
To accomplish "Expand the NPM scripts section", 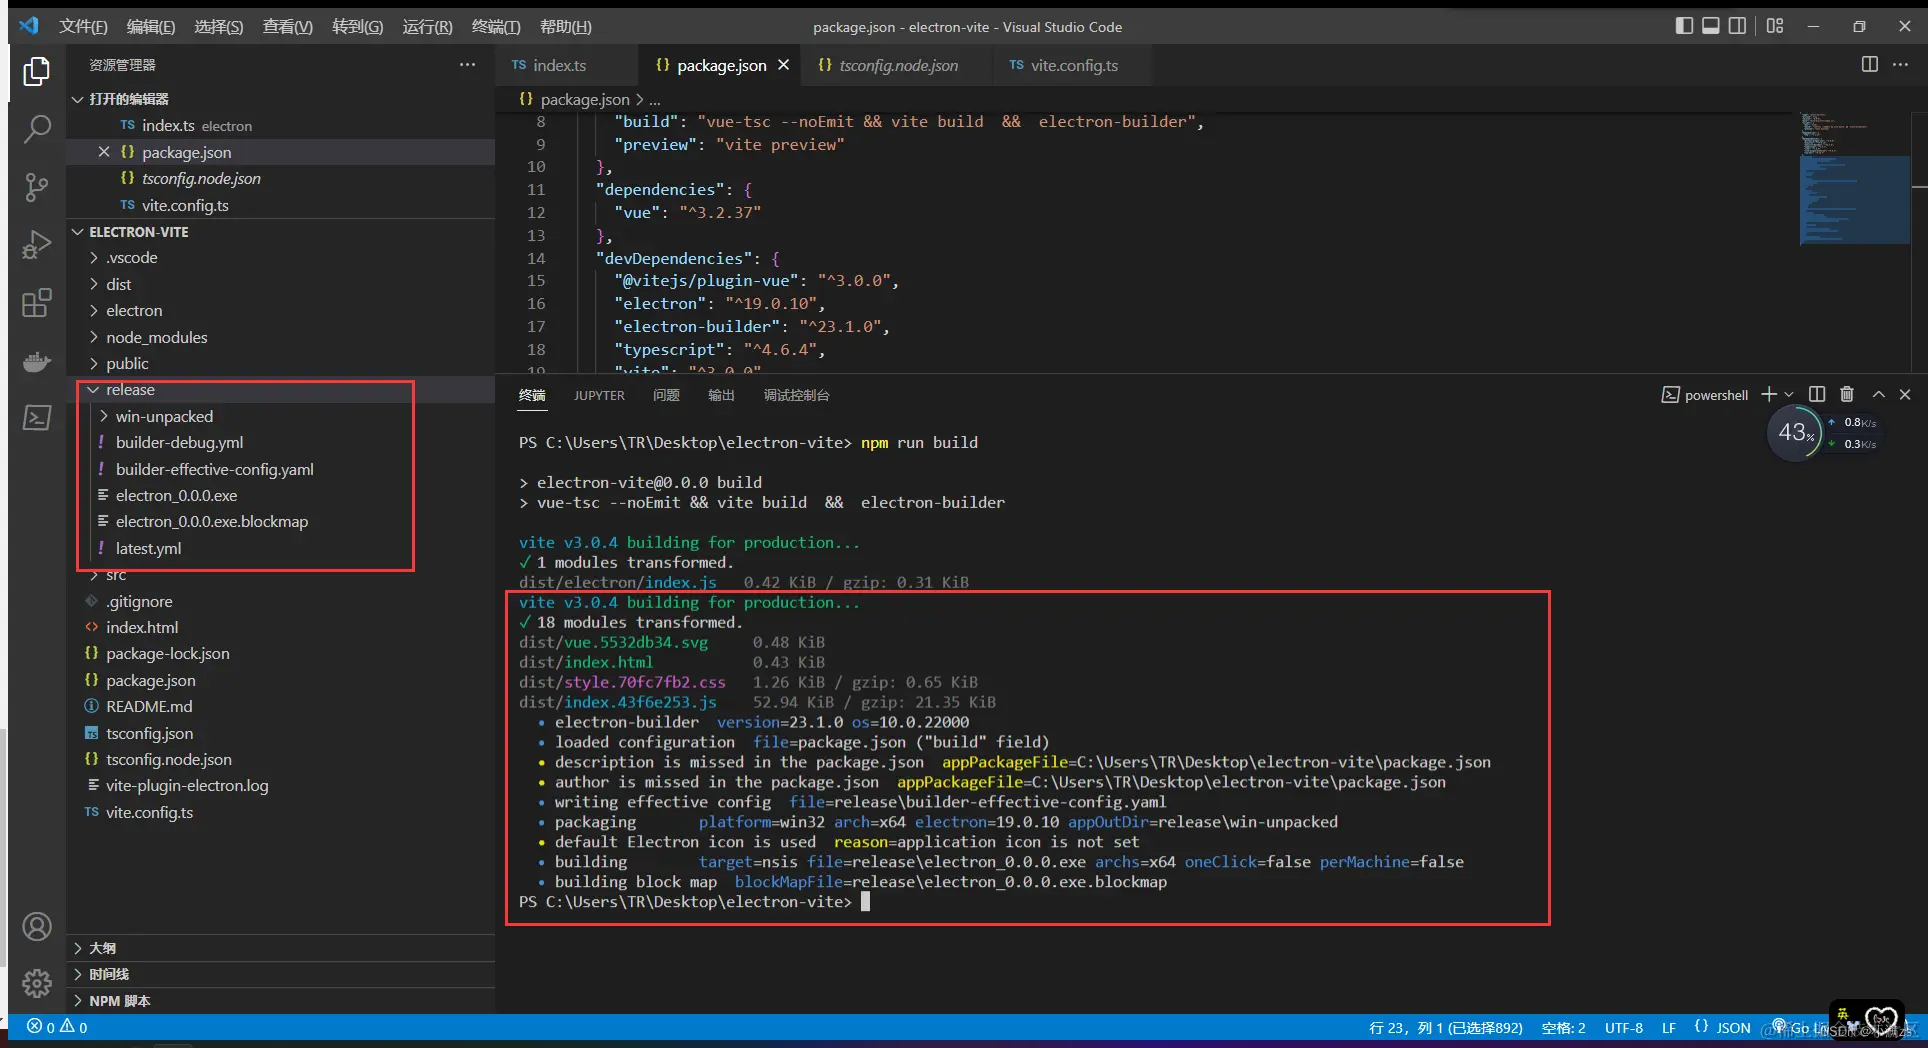I will pos(78,1001).
